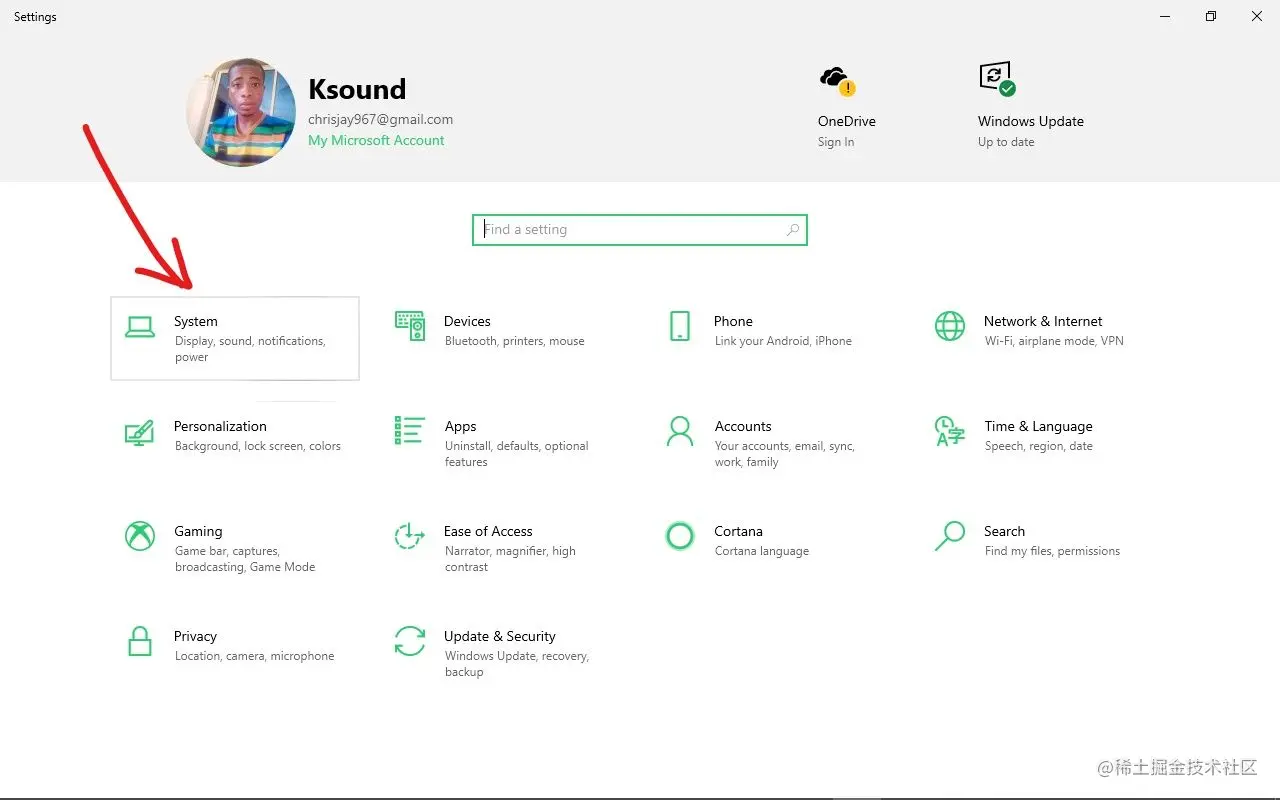Click the 'Up to date' status text

click(x=1006, y=142)
